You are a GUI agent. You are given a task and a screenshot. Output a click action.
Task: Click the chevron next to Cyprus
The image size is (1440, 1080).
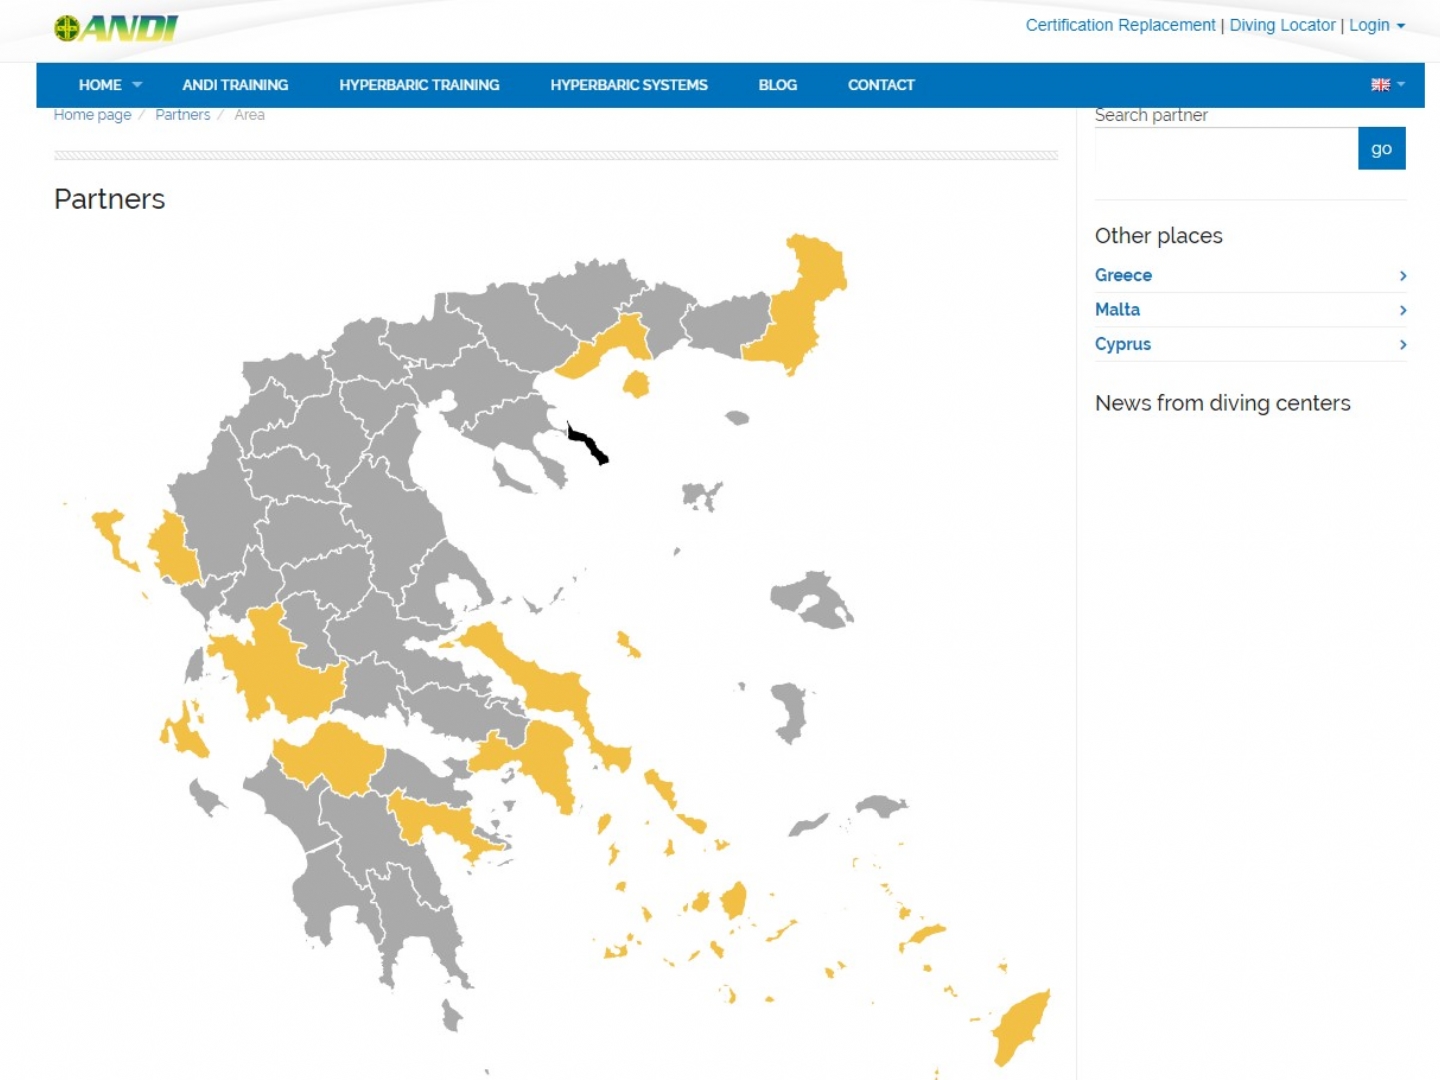click(1402, 344)
